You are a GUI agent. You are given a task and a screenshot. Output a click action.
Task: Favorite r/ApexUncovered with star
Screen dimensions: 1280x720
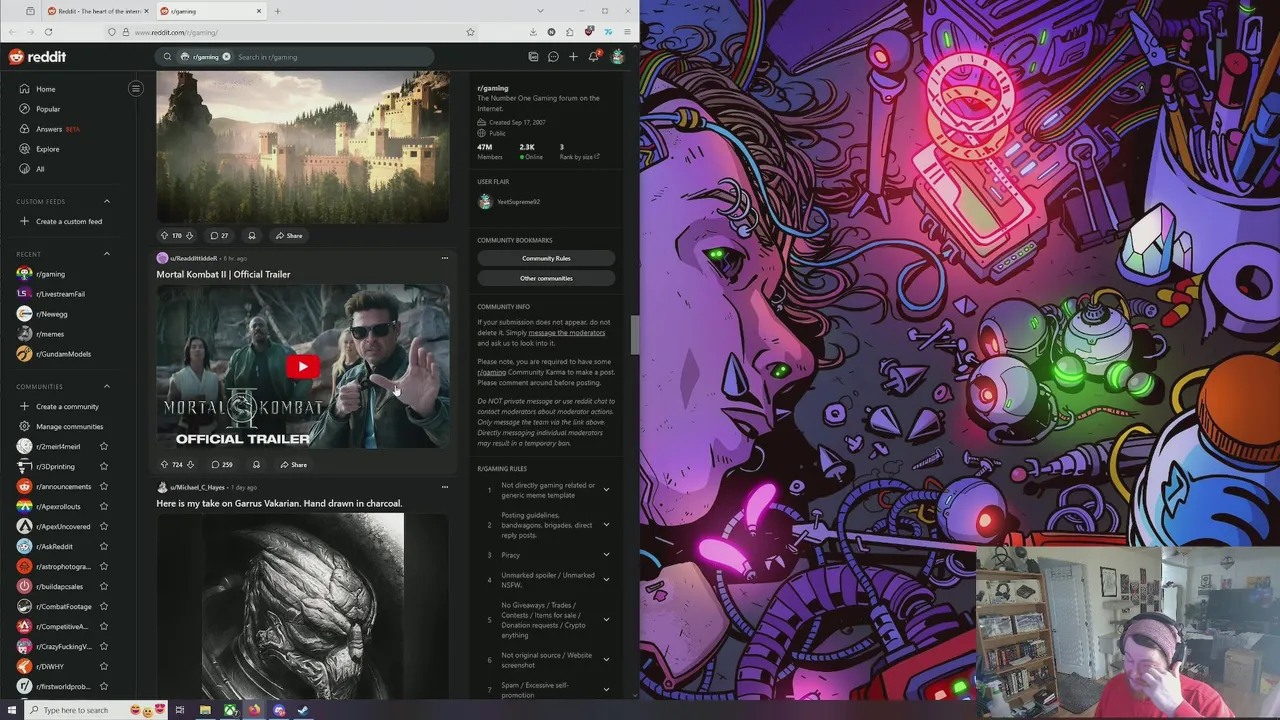104,527
